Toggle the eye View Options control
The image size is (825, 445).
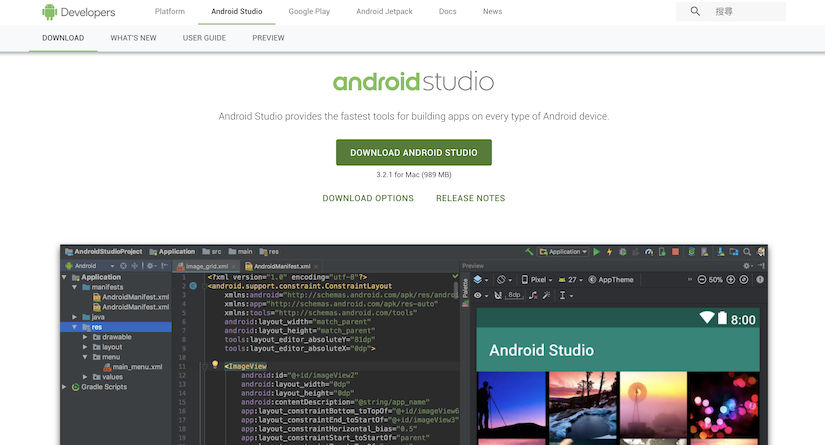(480, 296)
